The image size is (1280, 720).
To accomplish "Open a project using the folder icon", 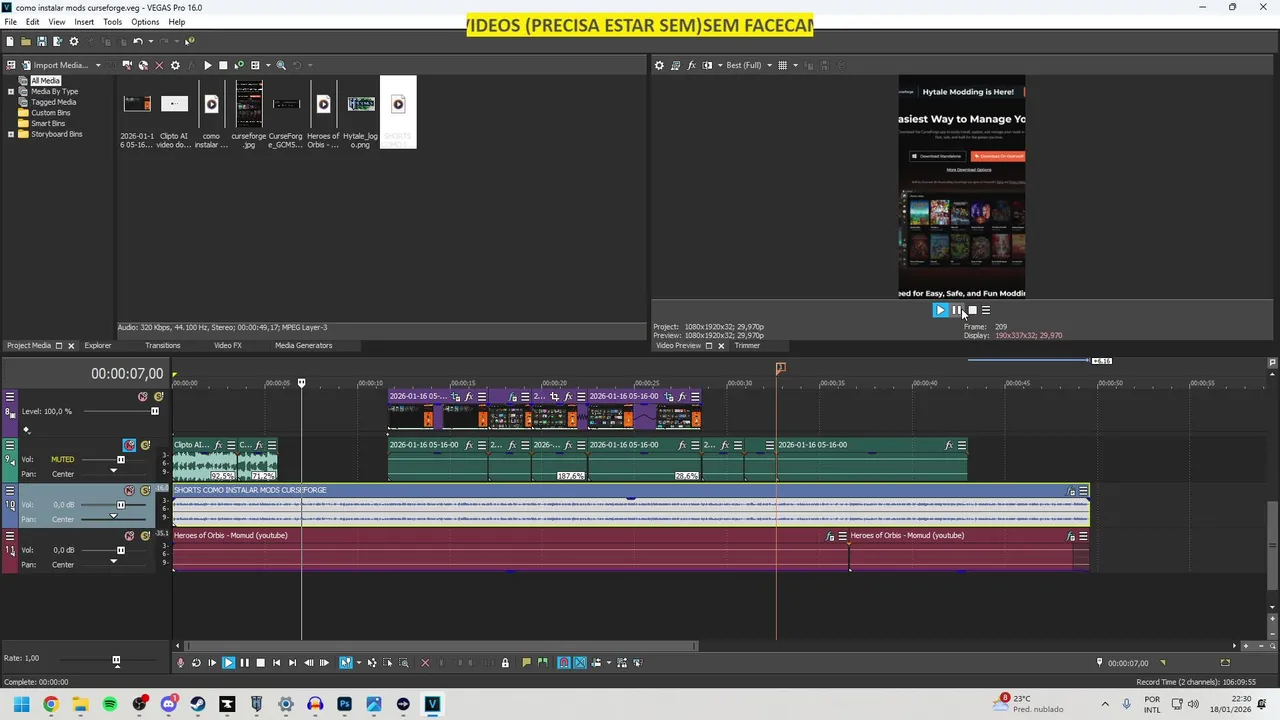I will 26,41.
